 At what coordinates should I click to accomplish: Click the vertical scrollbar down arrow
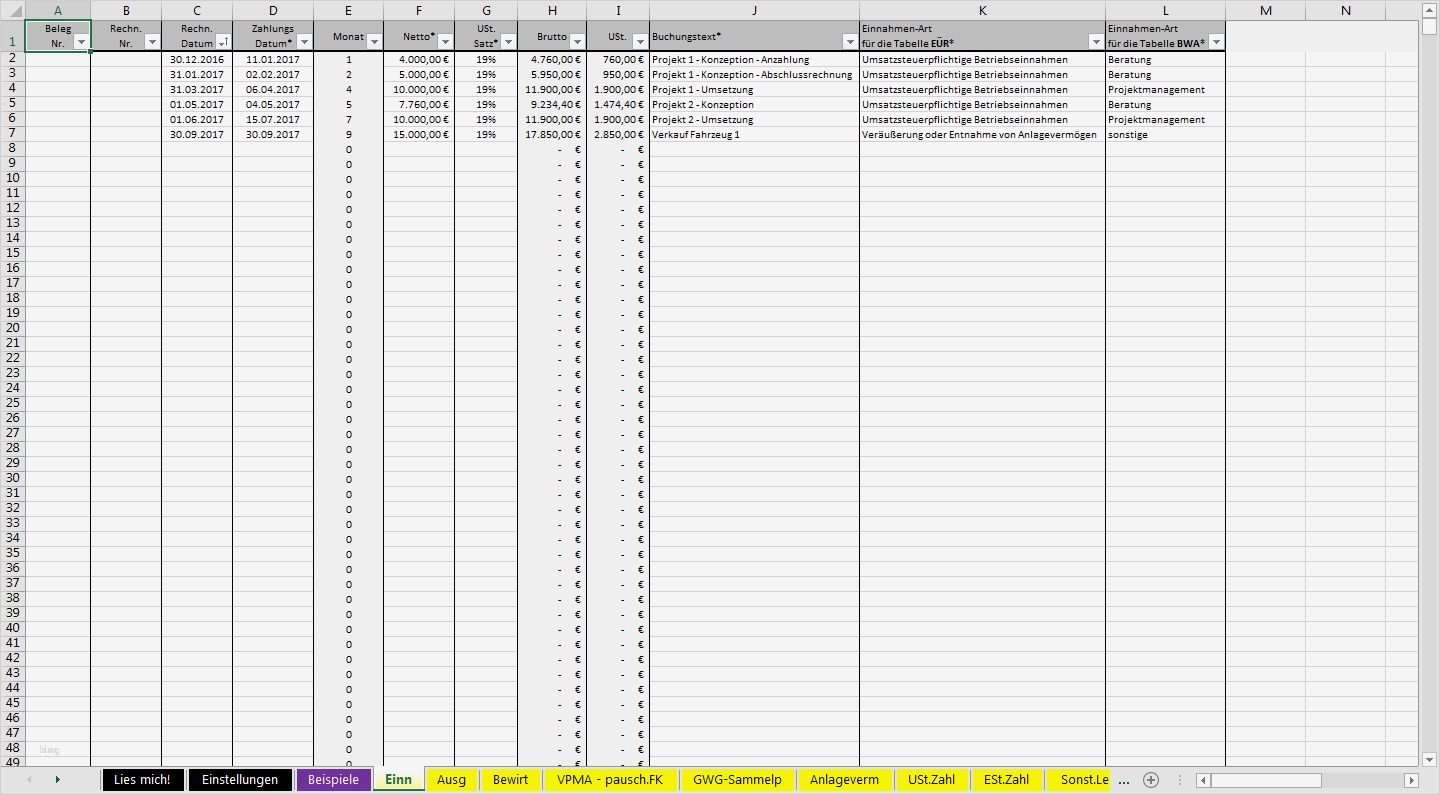coord(1430,758)
